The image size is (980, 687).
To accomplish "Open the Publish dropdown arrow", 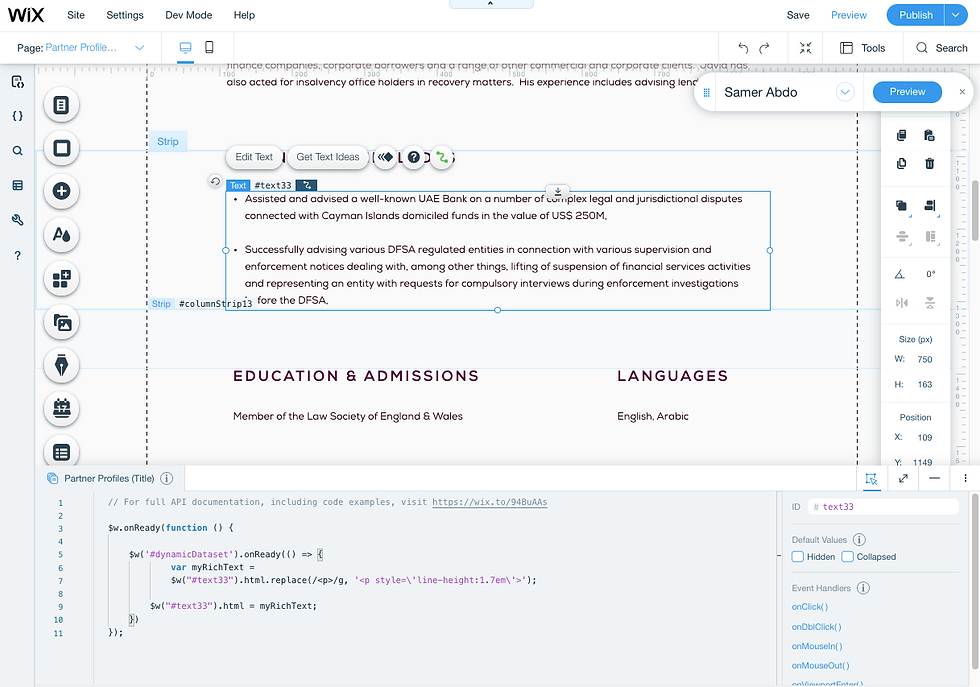I will coord(954,15).
